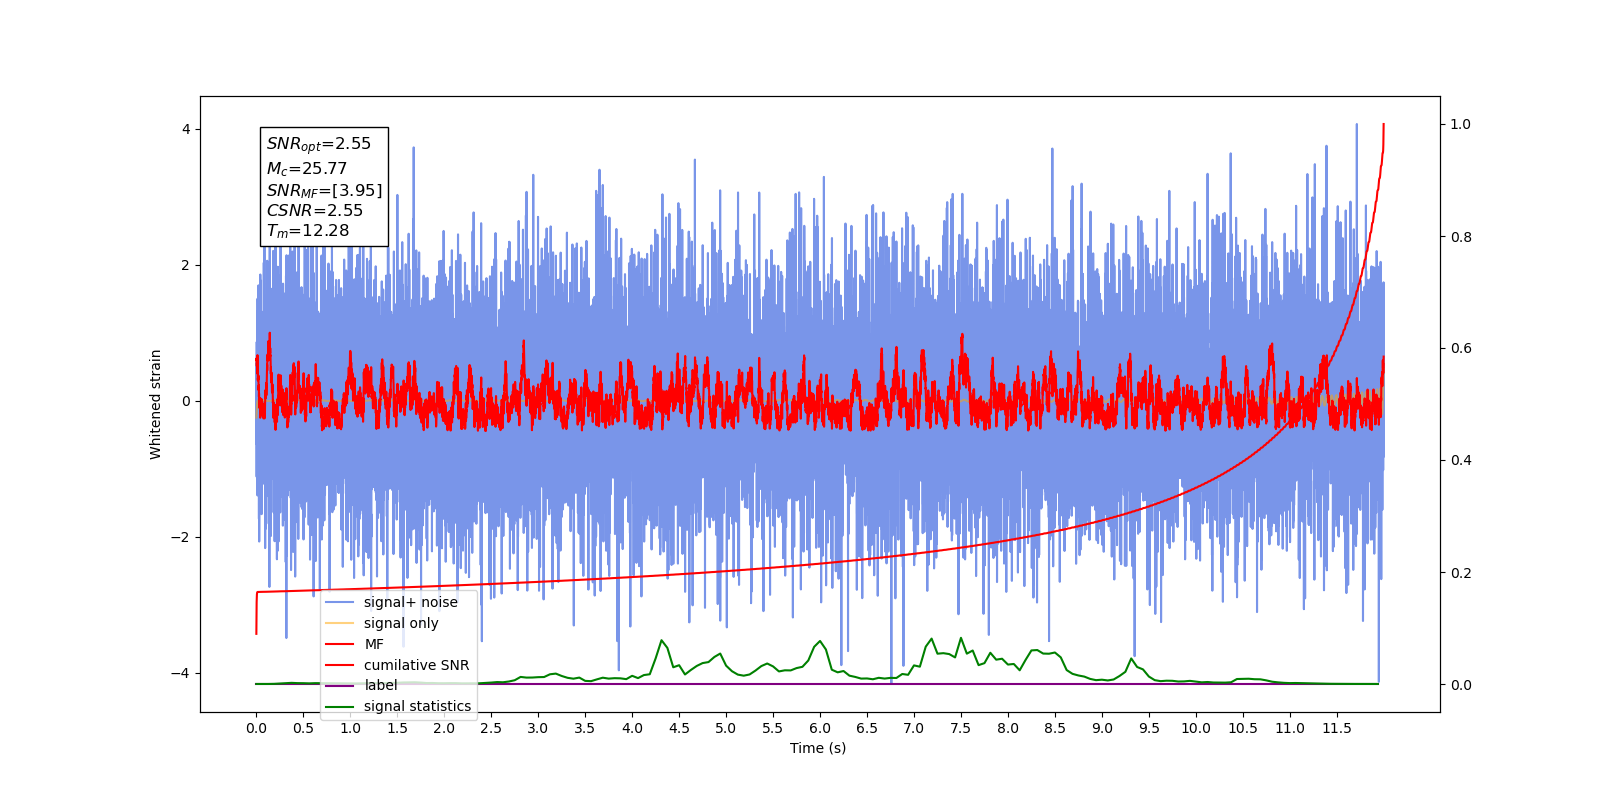
Task: Click the 9.0 tick on the time axis
Action: click(x=1102, y=728)
